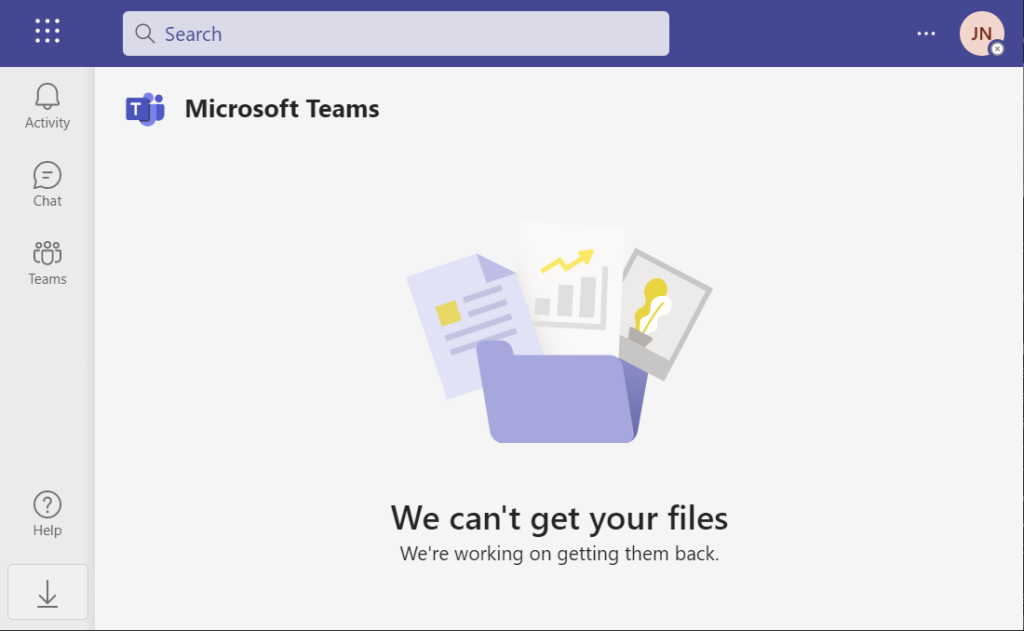Click the "Microsoft Teams" title text
Image resolution: width=1024 pixels, height=631 pixels.
coord(281,108)
